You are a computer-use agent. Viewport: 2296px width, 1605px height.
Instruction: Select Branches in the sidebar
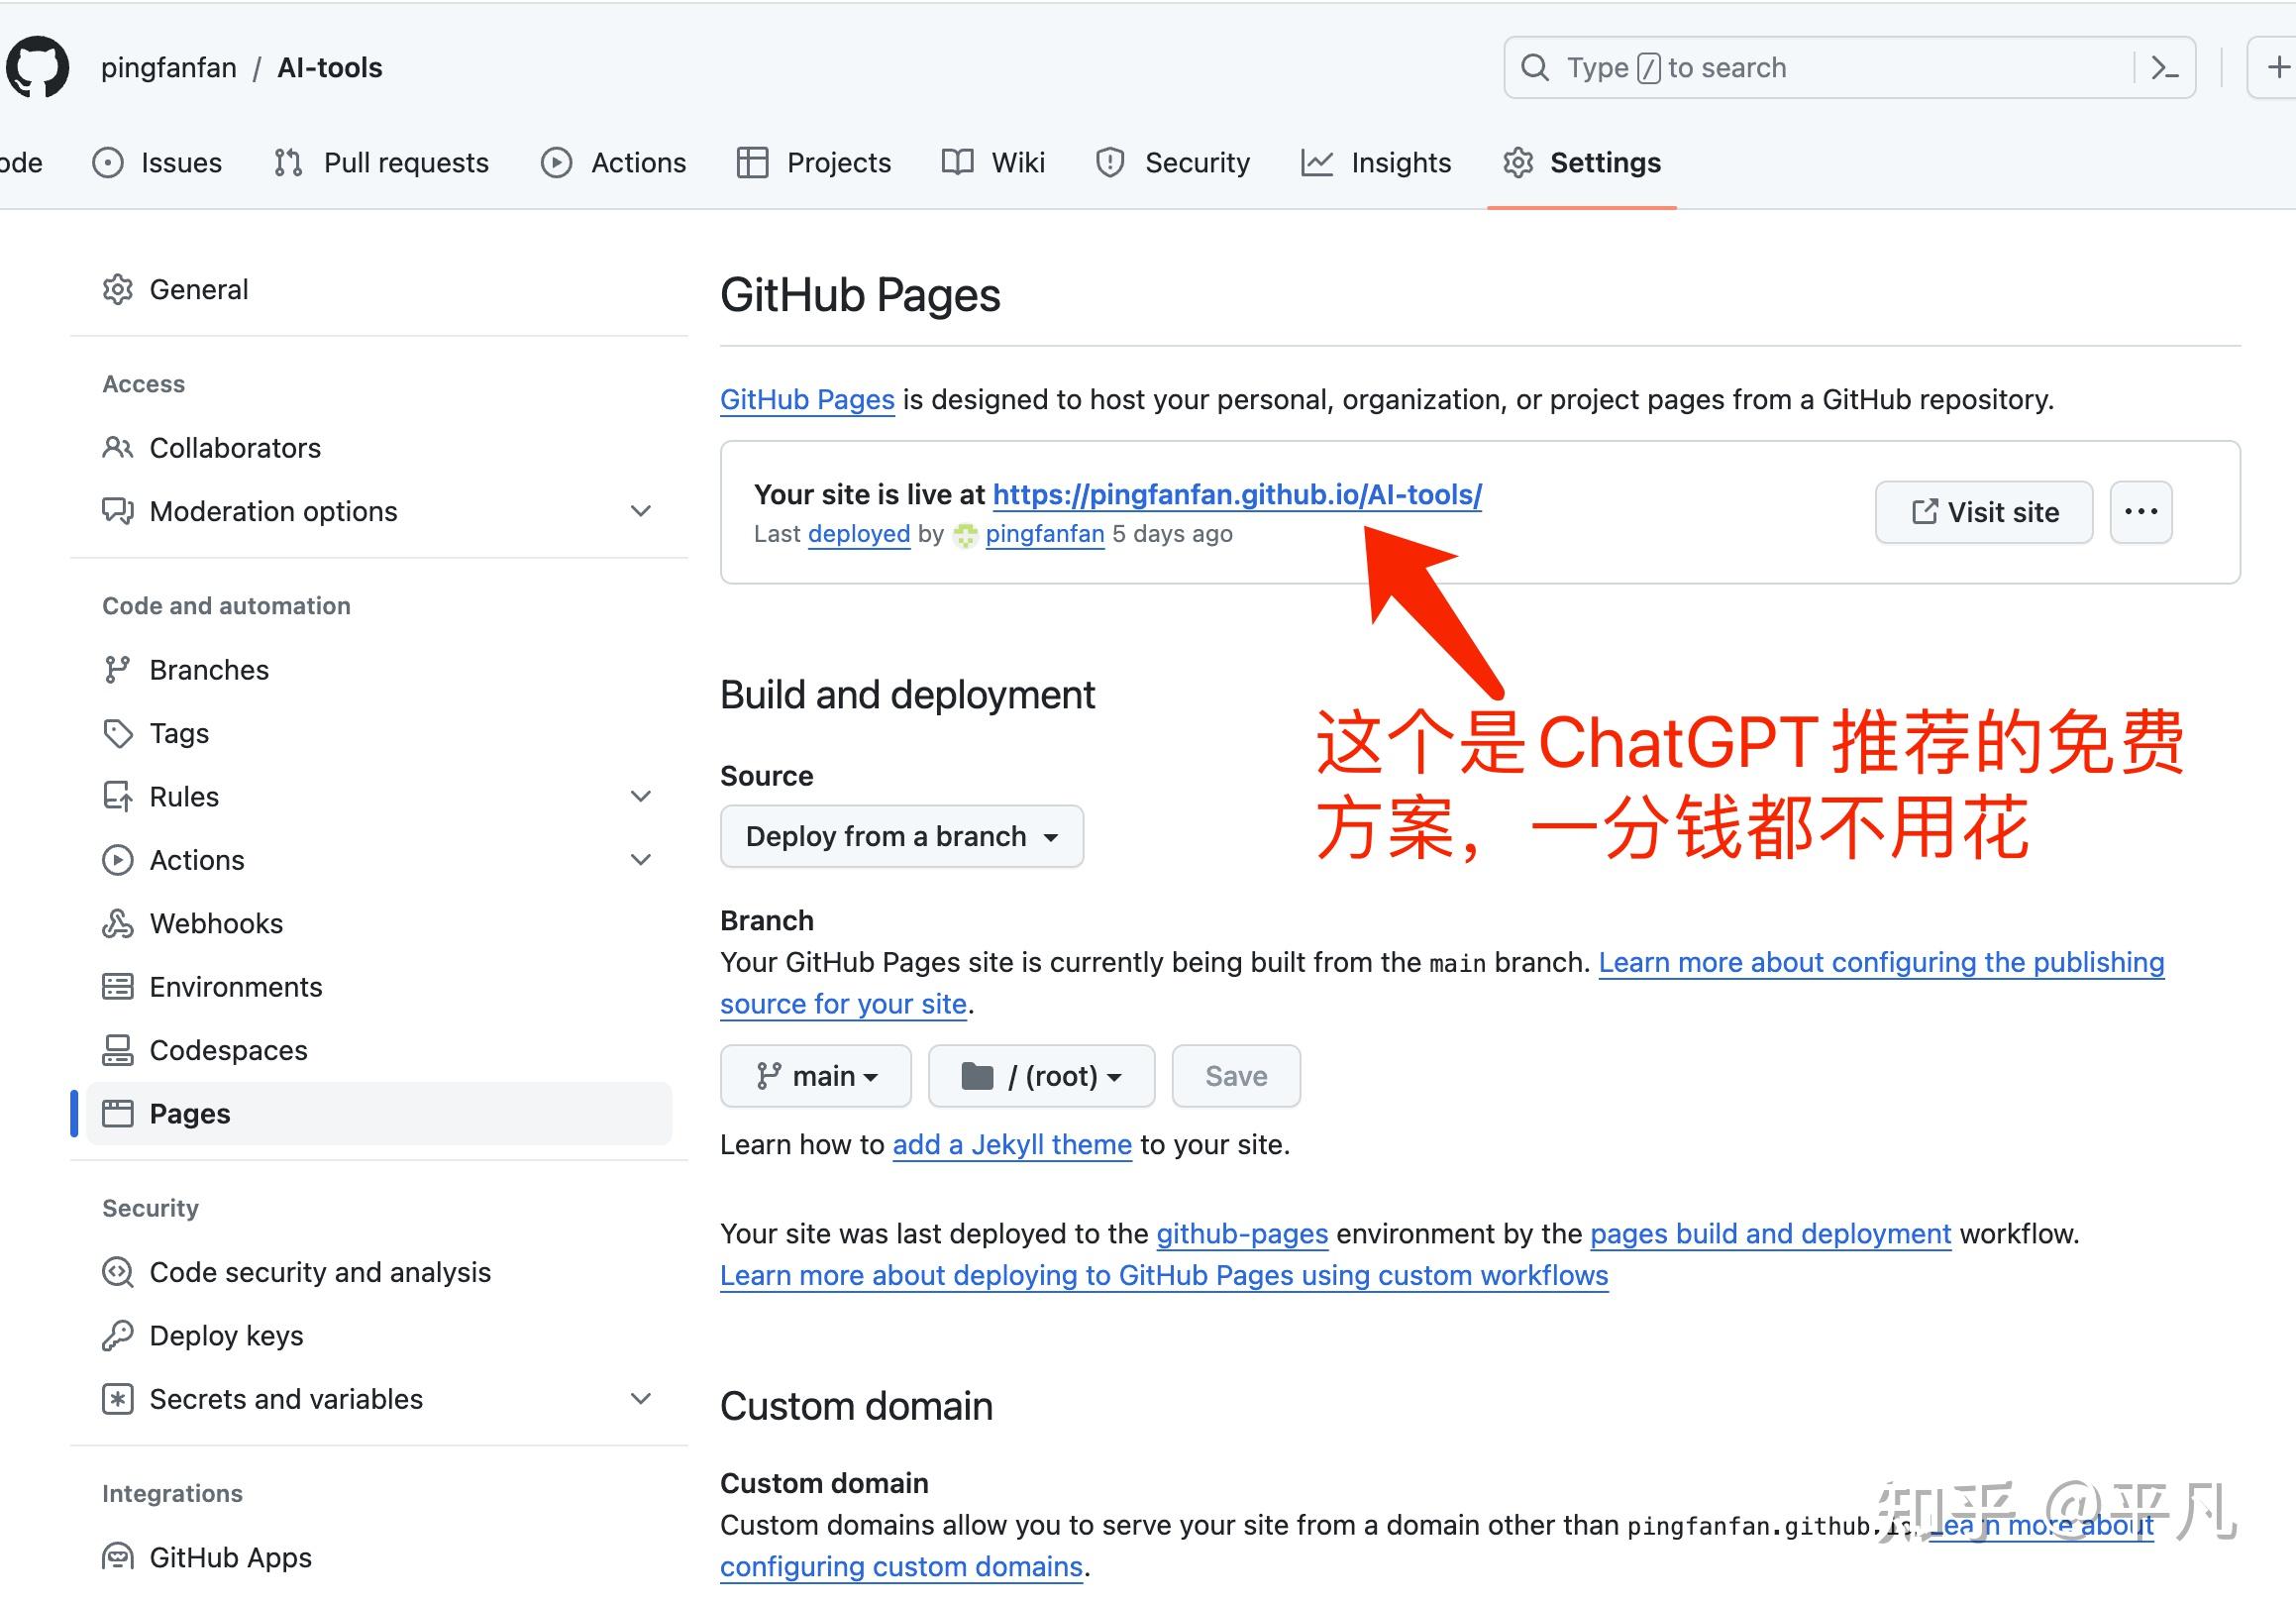point(208,669)
